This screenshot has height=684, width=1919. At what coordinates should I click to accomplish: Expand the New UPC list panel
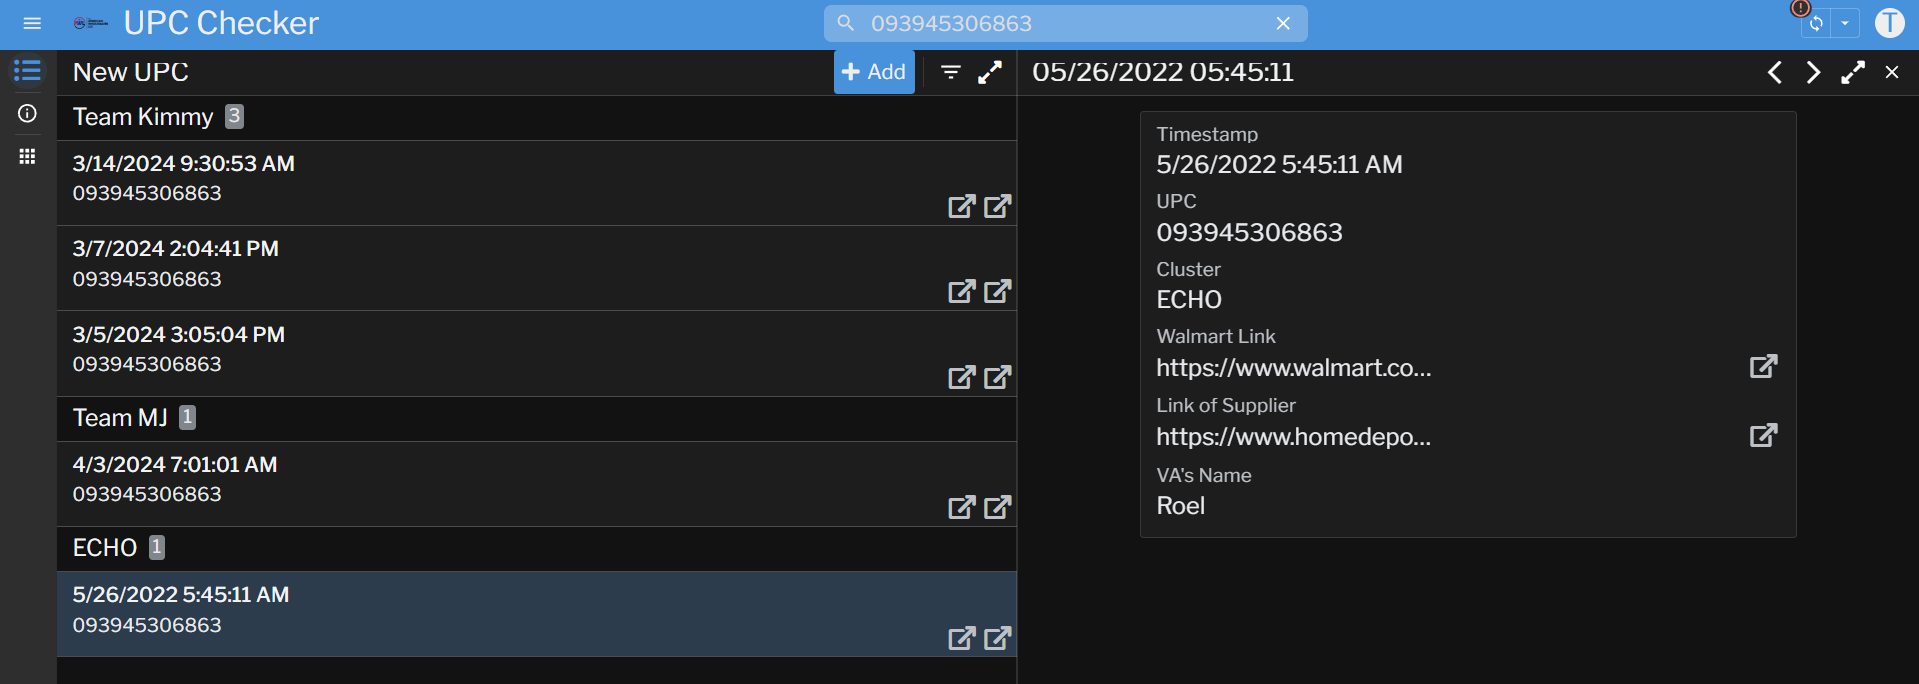coord(990,72)
